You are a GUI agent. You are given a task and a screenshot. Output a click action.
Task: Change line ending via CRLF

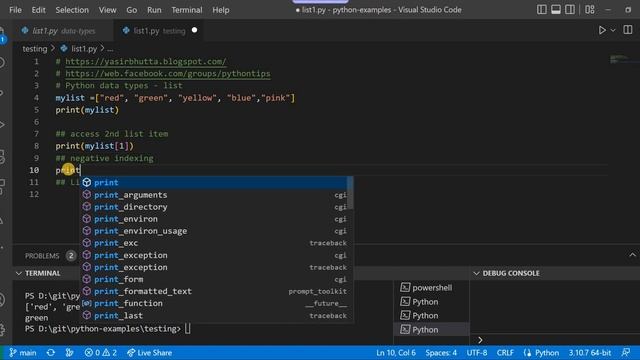pos(505,353)
